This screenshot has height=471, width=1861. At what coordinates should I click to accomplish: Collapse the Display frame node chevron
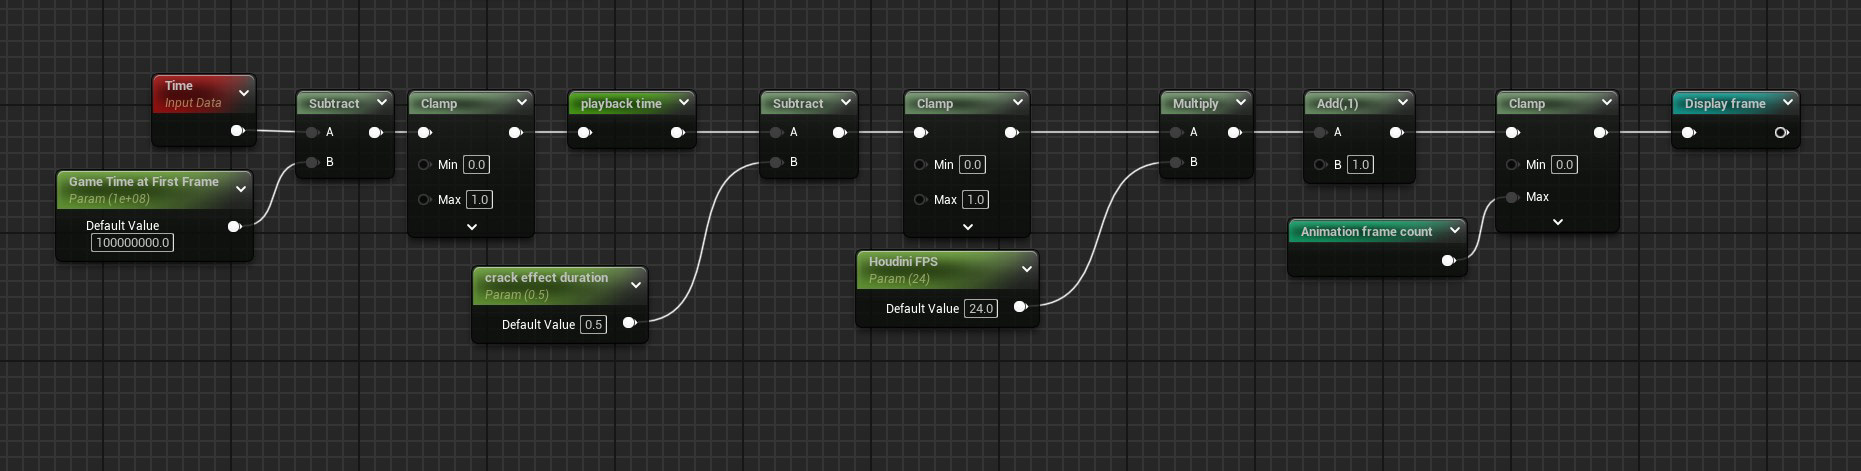(x=1787, y=102)
